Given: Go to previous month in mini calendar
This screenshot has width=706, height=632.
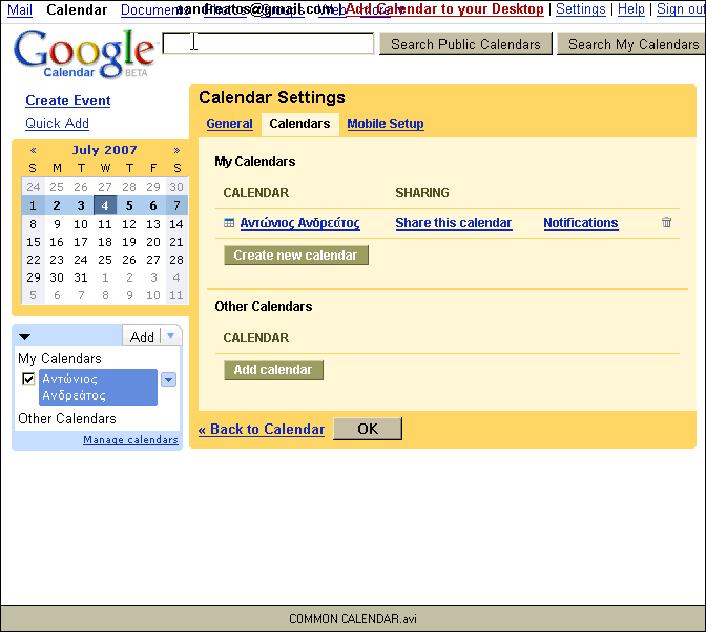Looking at the screenshot, I should point(33,150).
